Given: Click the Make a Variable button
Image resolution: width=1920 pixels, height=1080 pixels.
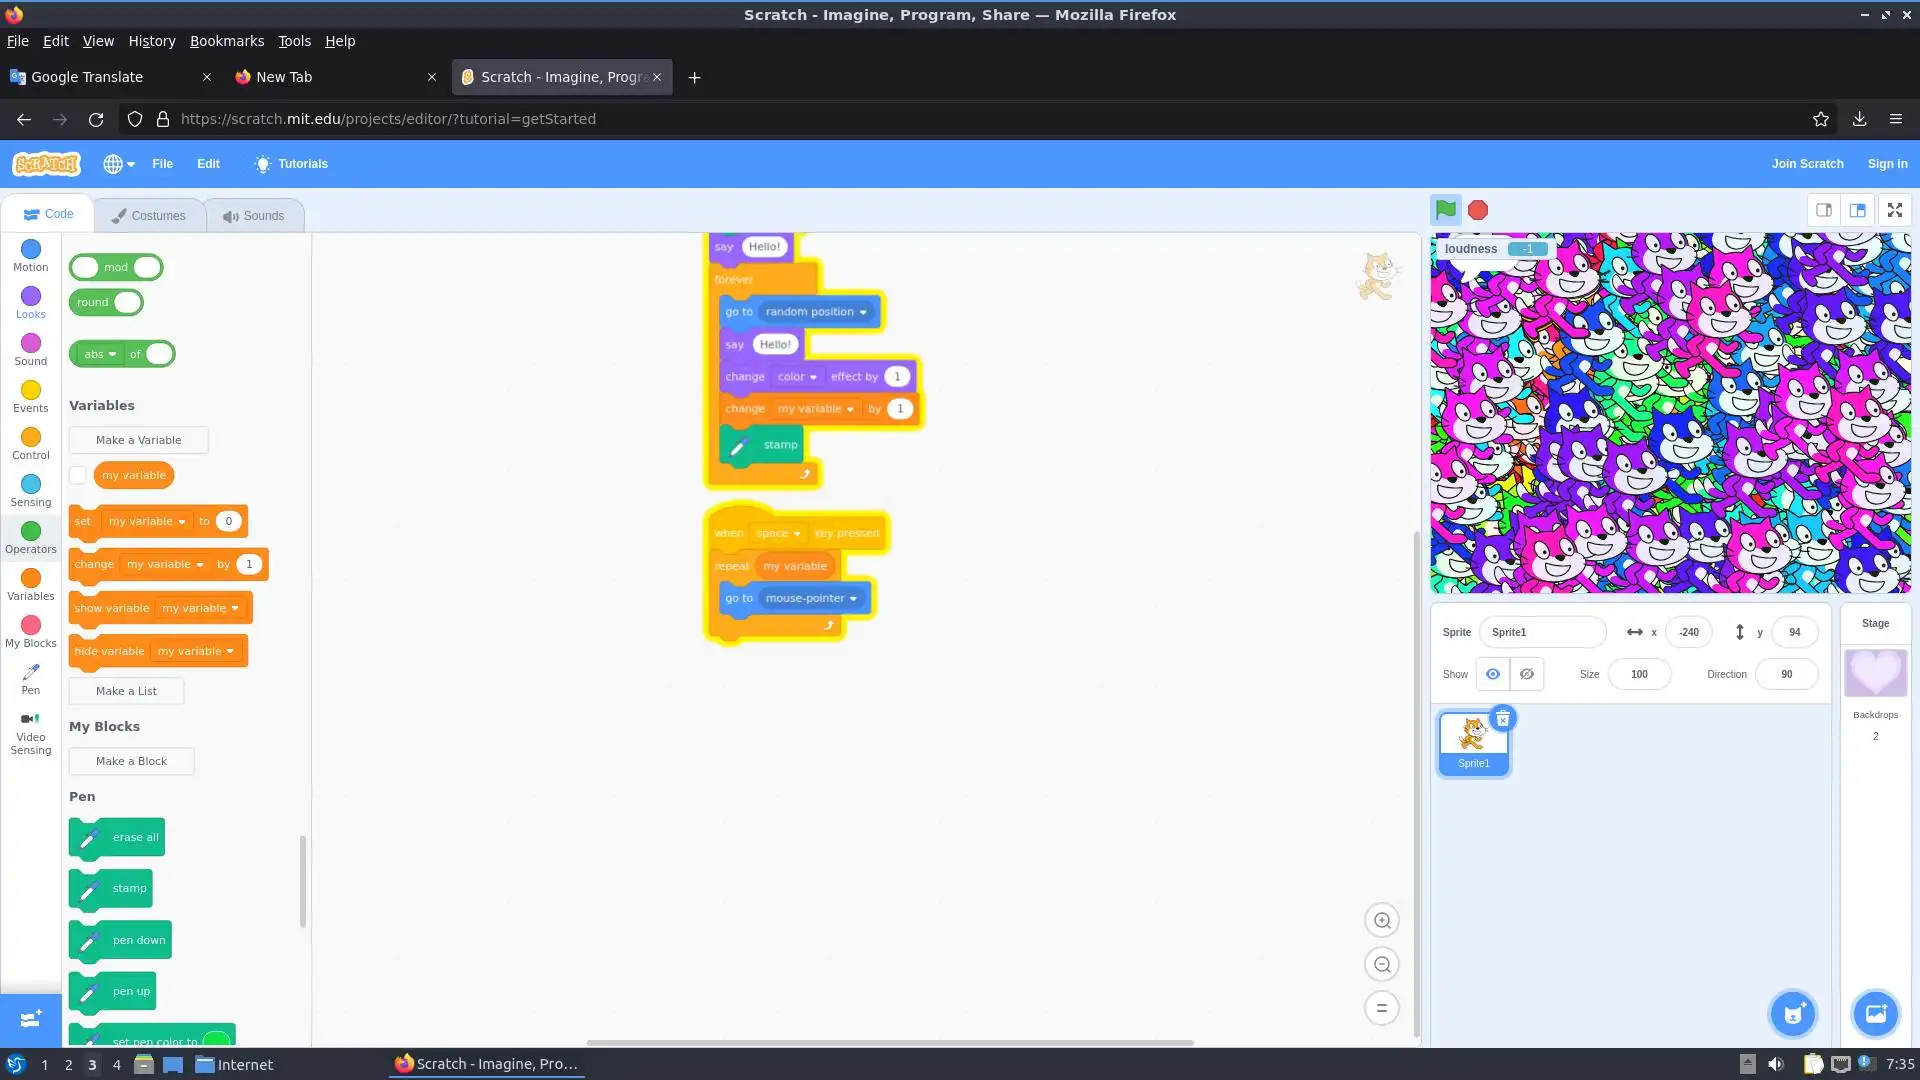Looking at the screenshot, I should (x=138, y=440).
